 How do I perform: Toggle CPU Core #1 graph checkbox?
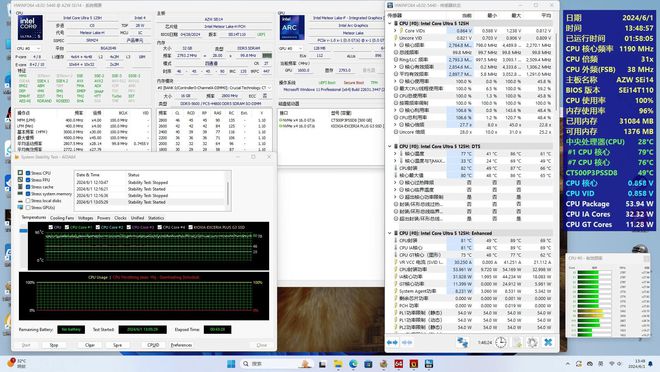pos(67,227)
